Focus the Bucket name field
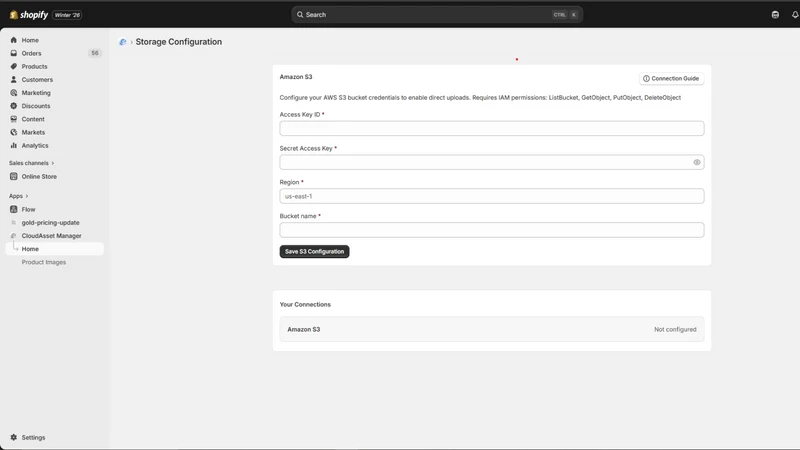800x450 pixels. click(x=492, y=230)
